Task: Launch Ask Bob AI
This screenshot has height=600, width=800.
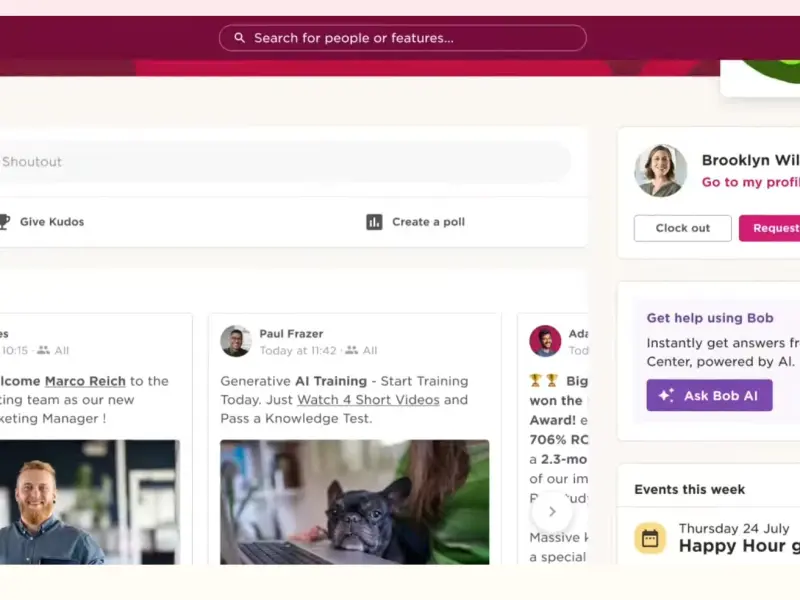Action: [x=709, y=396]
